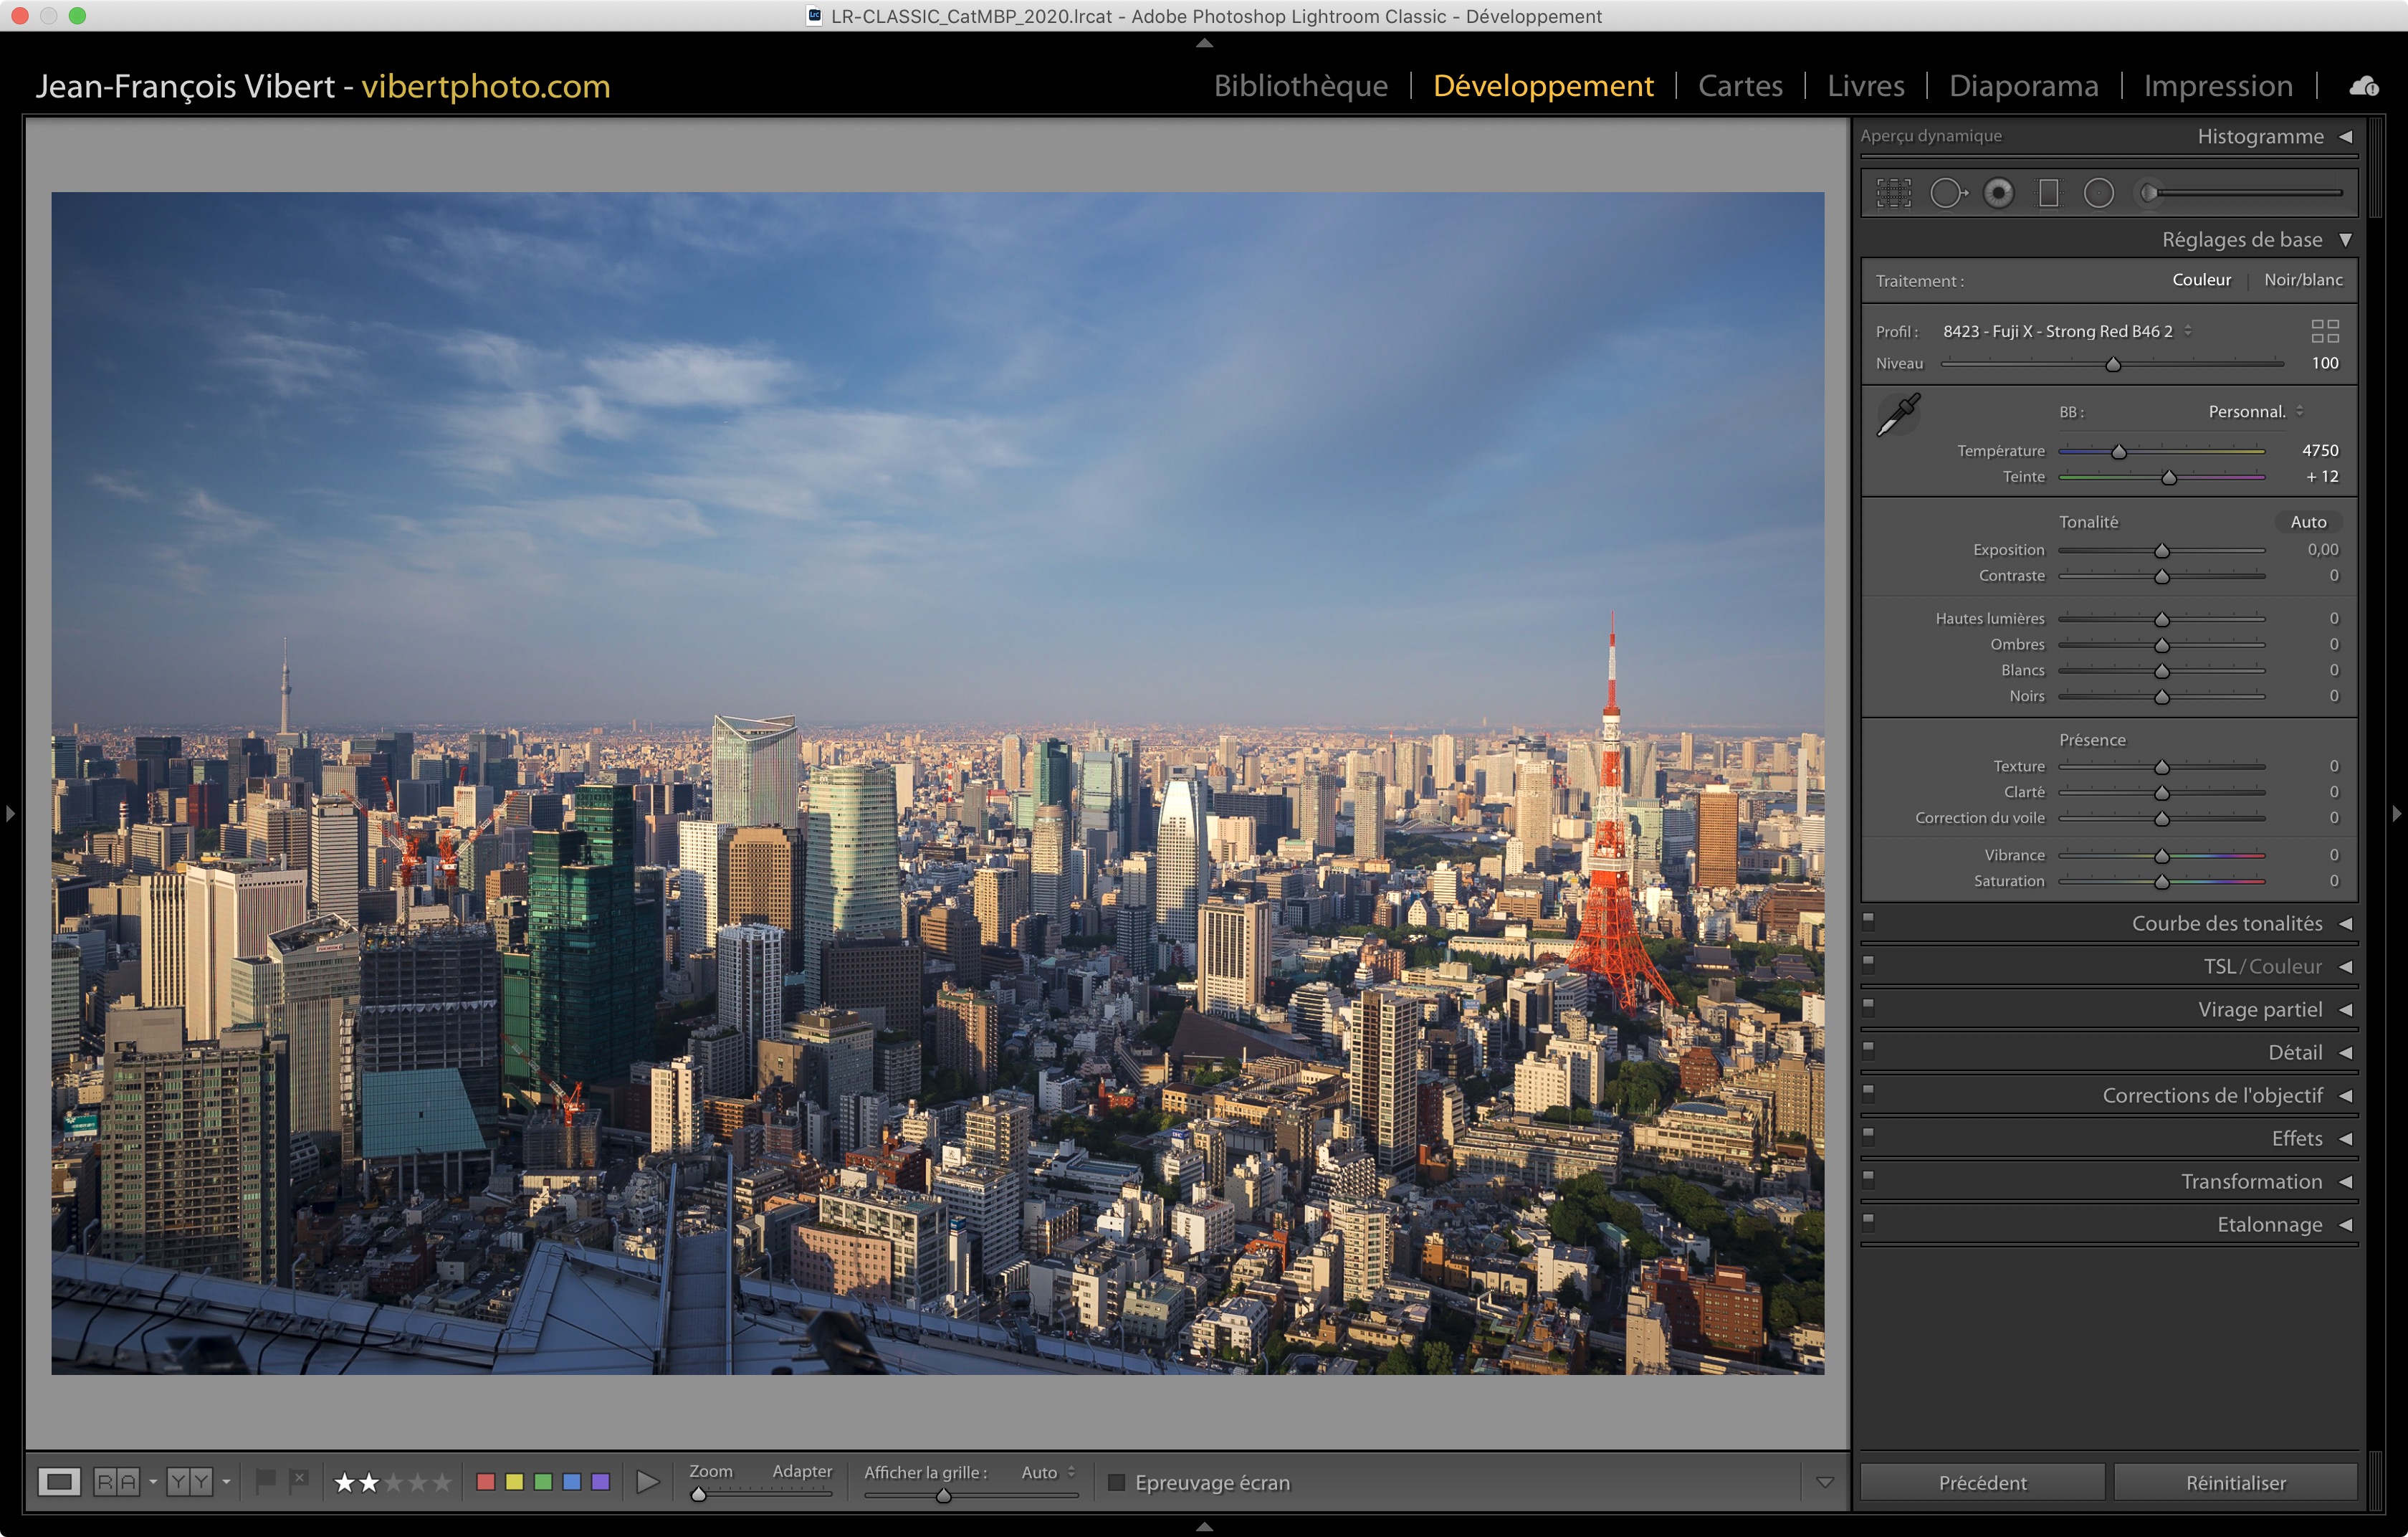This screenshot has height=1537, width=2408.
Task: Enable the Epreuvage écran checkbox
Action: point(1117,1482)
